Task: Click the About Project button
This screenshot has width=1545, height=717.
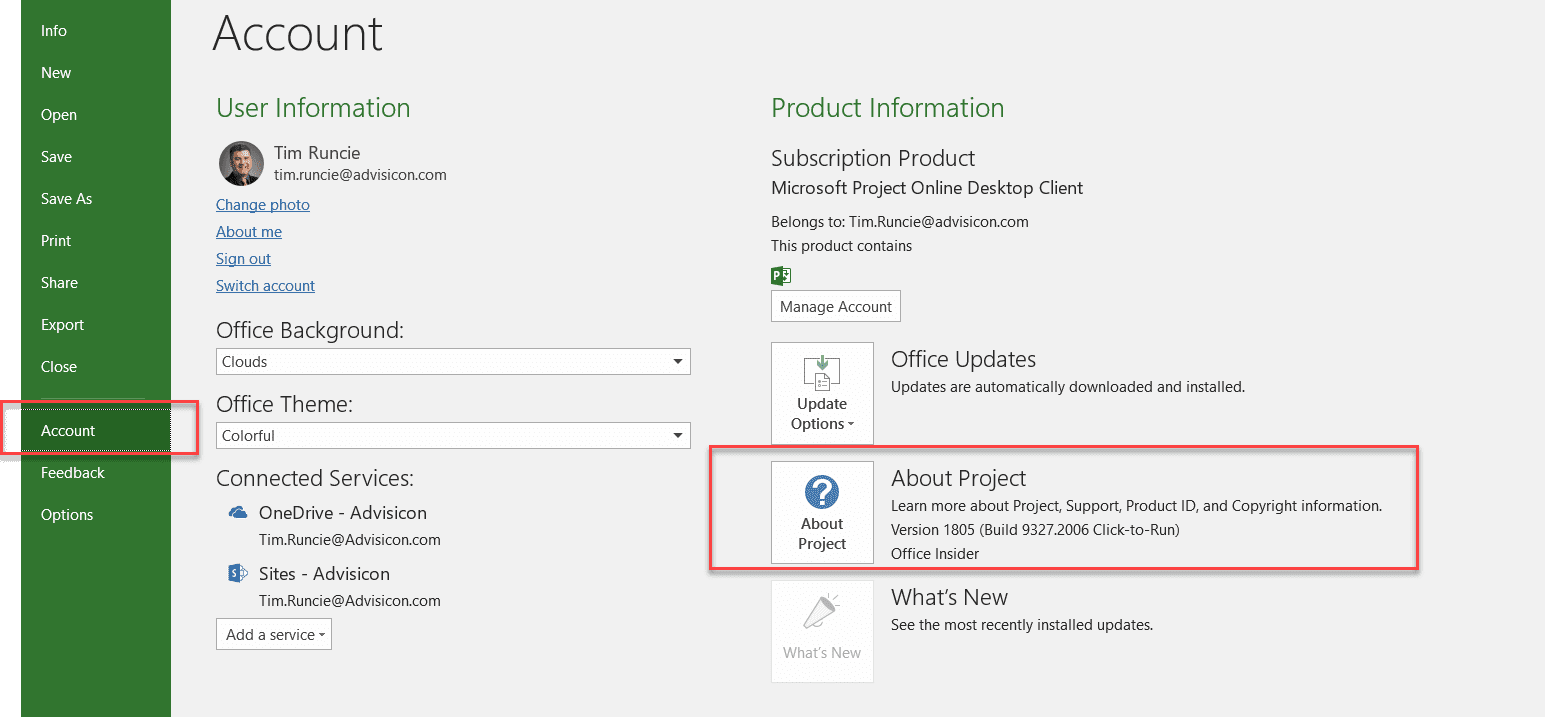Action: pyautogui.click(x=822, y=512)
